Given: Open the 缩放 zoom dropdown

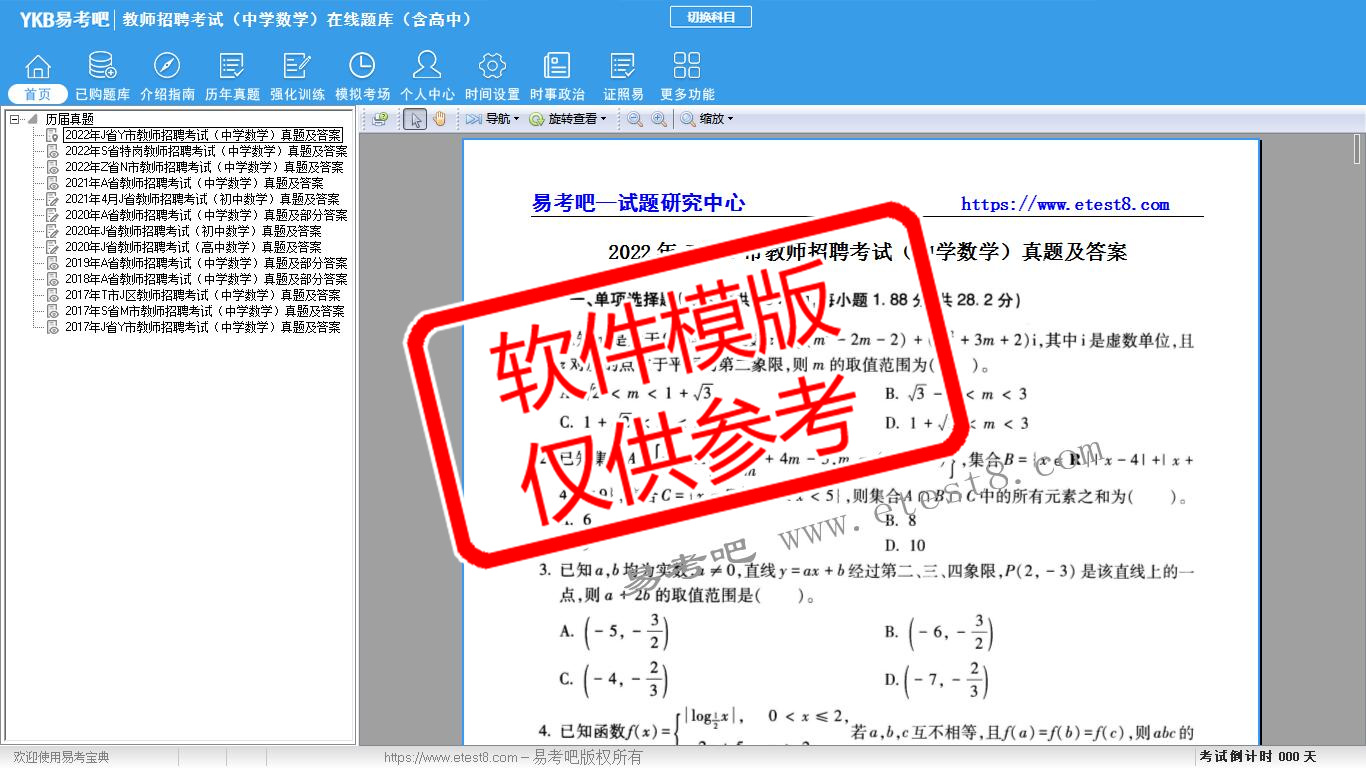Looking at the screenshot, I should [708, 119].
